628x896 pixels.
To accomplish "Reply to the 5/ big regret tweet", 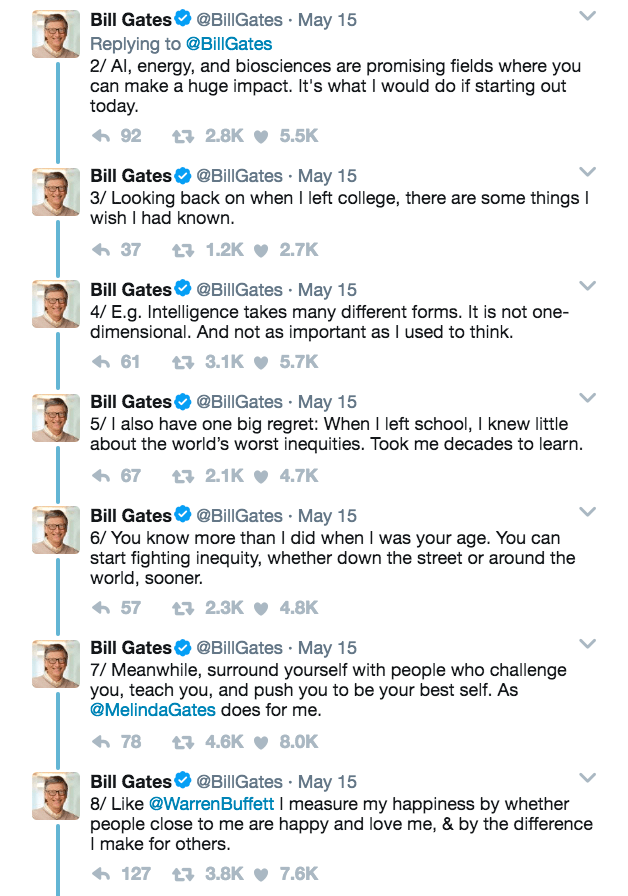I will click(x=101, y=475).
